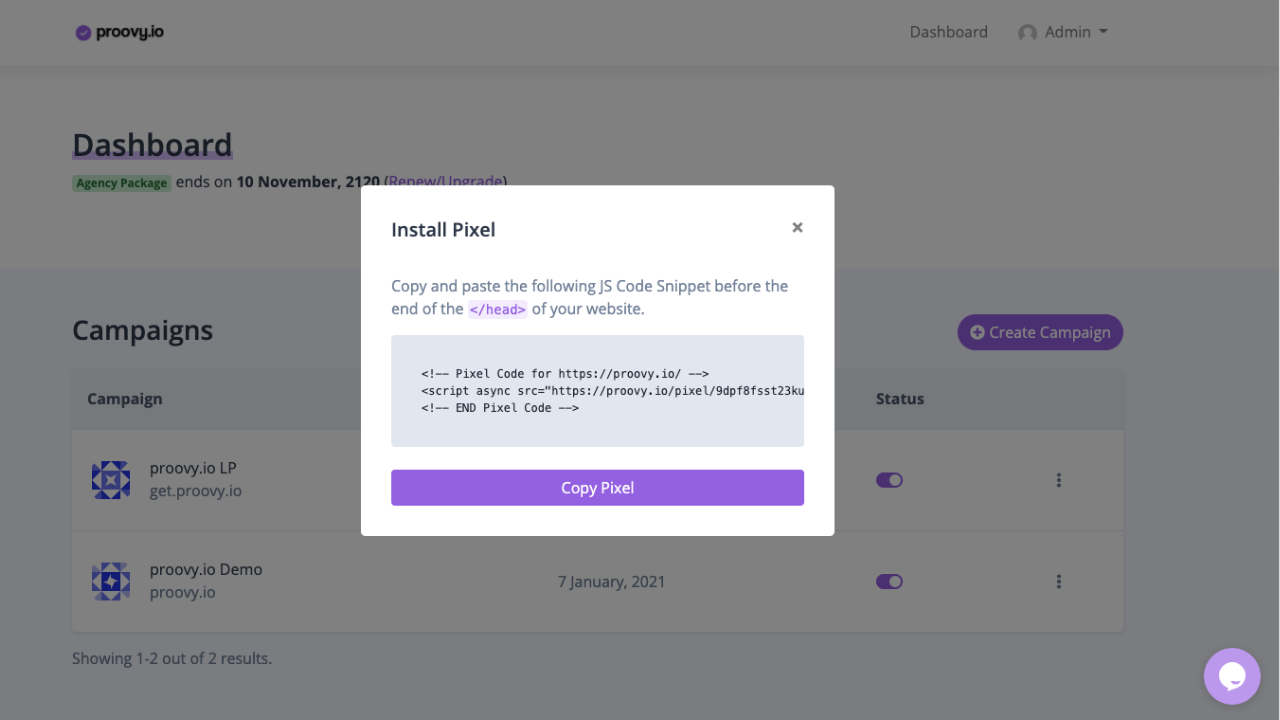Open options menu for proovy.io Demo

click(x=1058, y=581)
